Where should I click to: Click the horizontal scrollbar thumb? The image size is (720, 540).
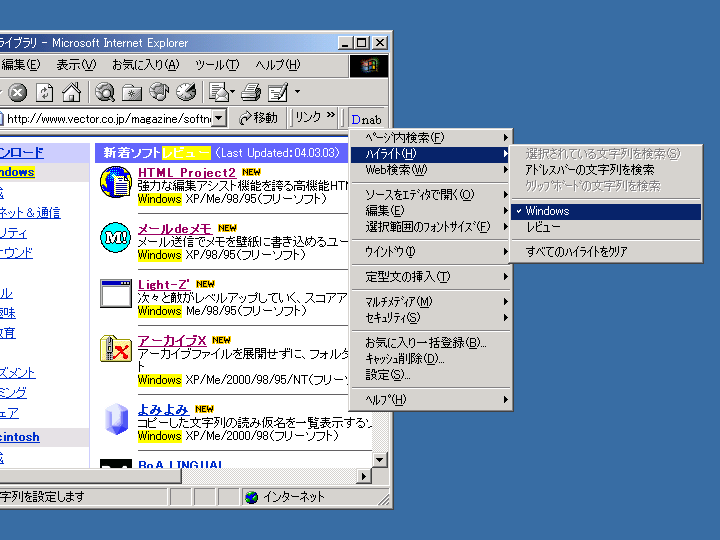90,476
